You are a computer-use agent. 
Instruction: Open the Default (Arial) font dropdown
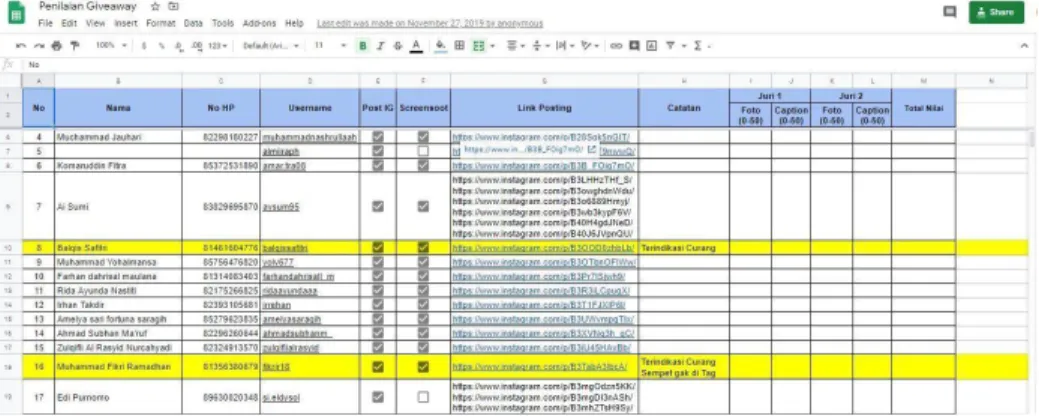(270, 46)
